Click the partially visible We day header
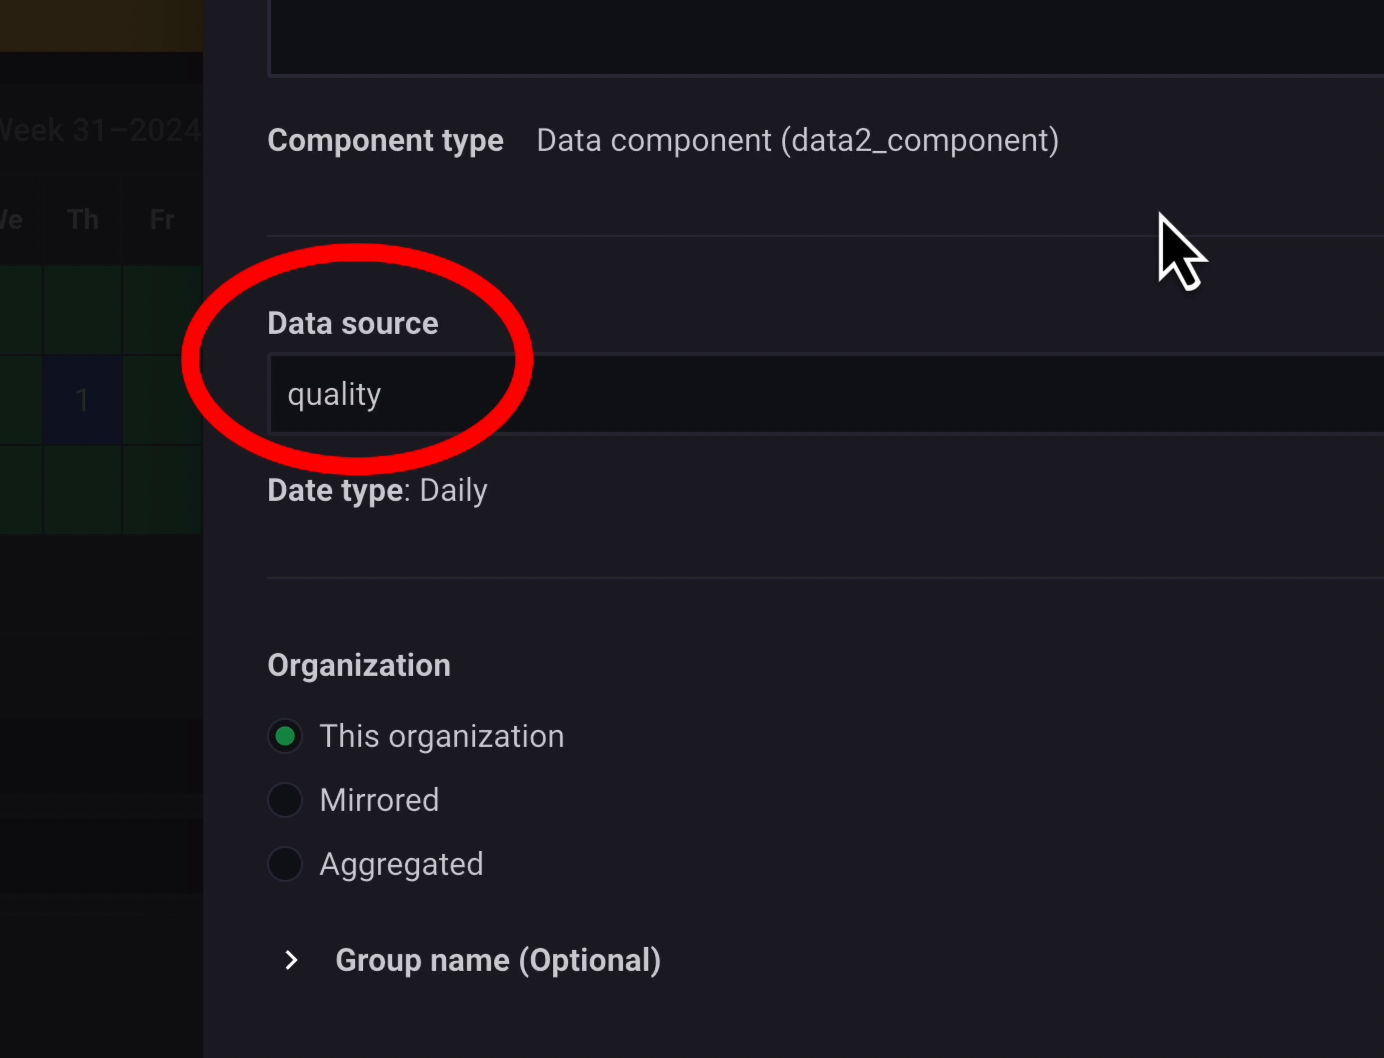 tap(12, 220)
